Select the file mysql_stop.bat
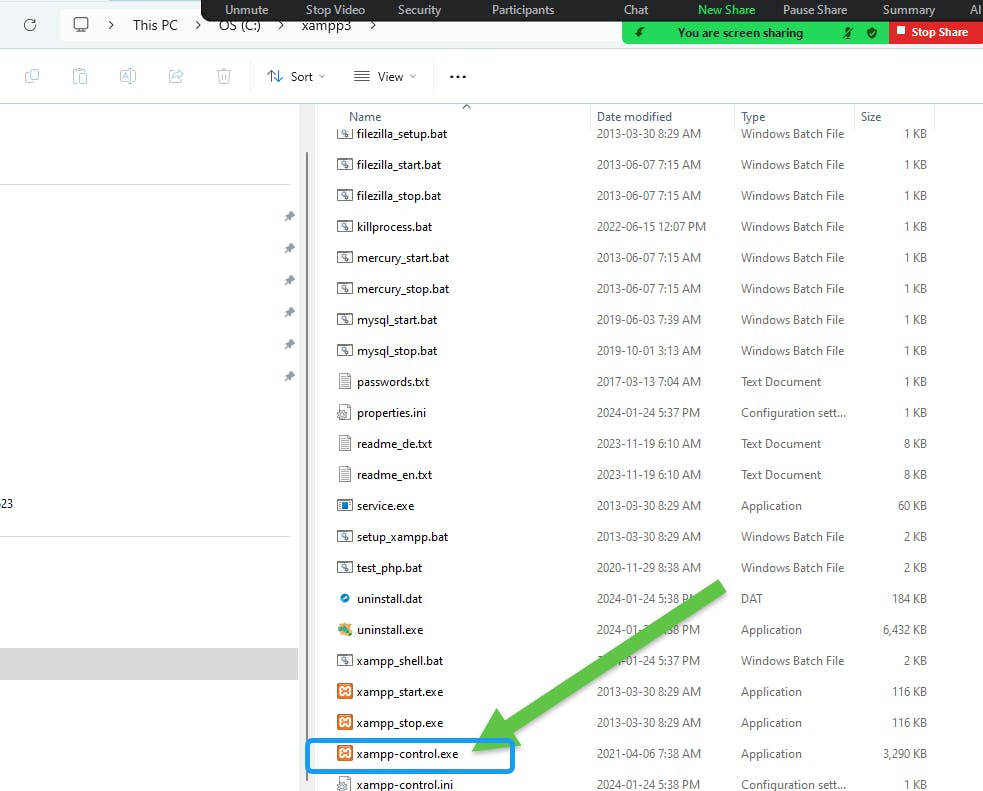The width and height of the screenshot is (983, 791). [x=397, y=351]
